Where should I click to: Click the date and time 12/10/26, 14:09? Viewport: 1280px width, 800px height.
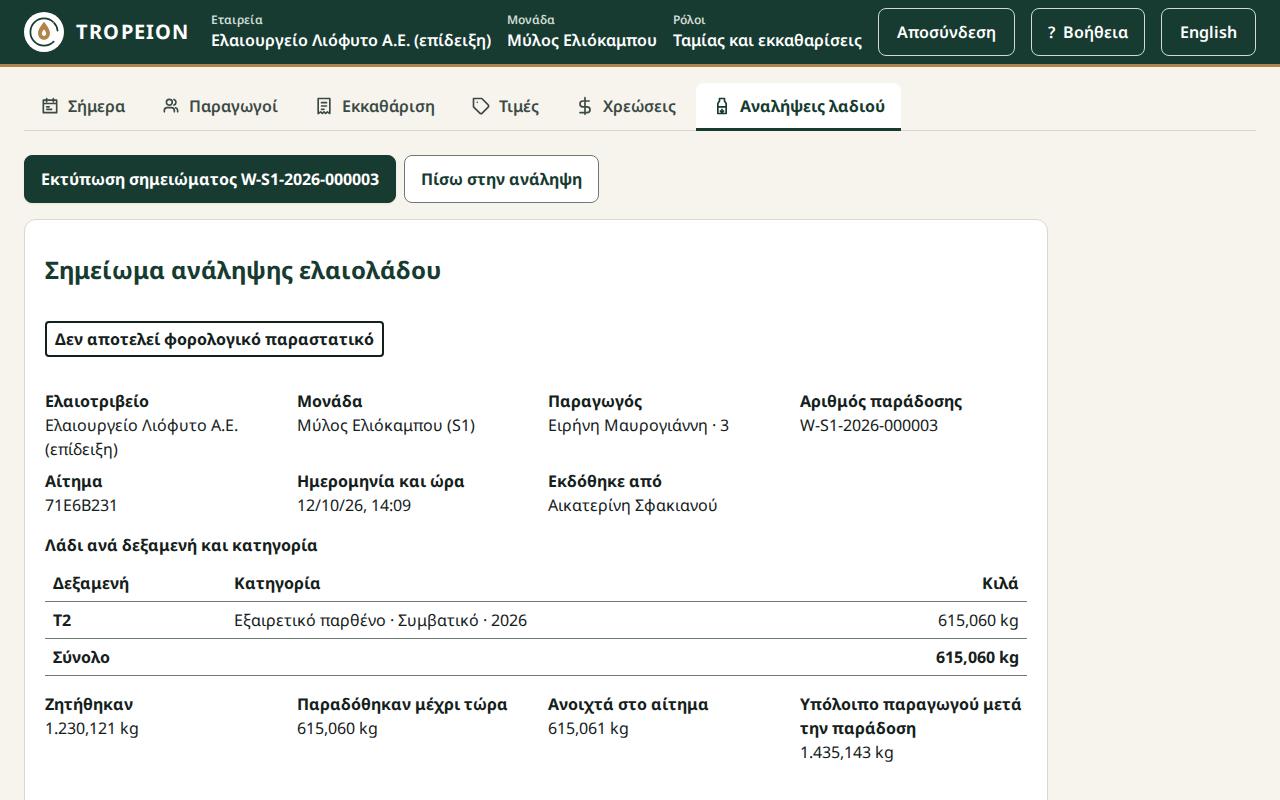(354, 505)
